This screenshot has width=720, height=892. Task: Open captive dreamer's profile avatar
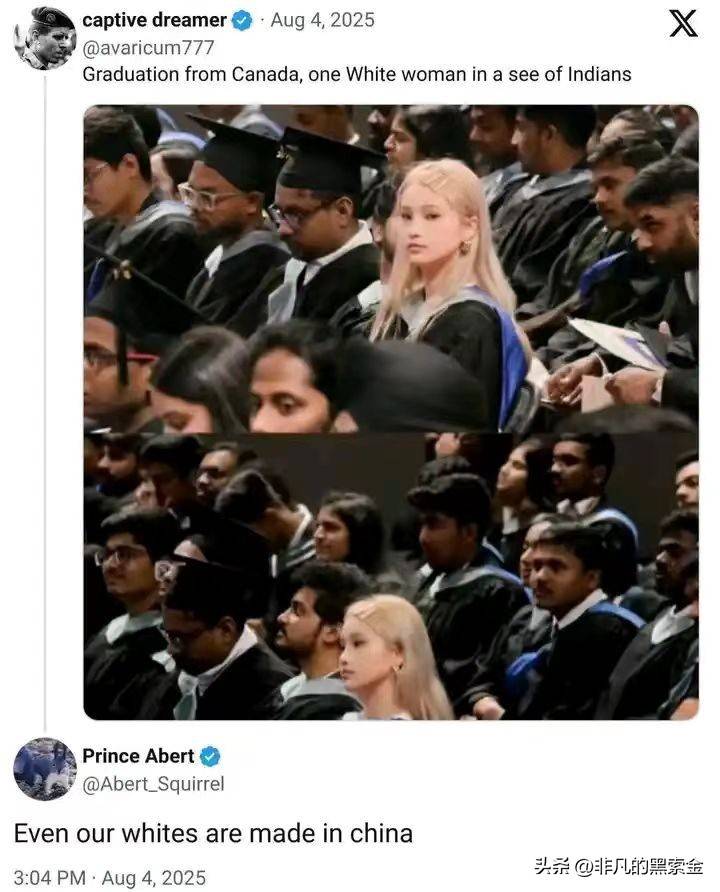point(45,39)
